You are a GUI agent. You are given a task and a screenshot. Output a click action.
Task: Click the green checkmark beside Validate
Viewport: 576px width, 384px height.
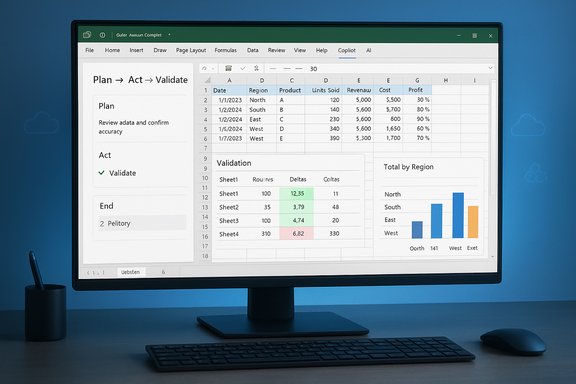click(102, 172)
